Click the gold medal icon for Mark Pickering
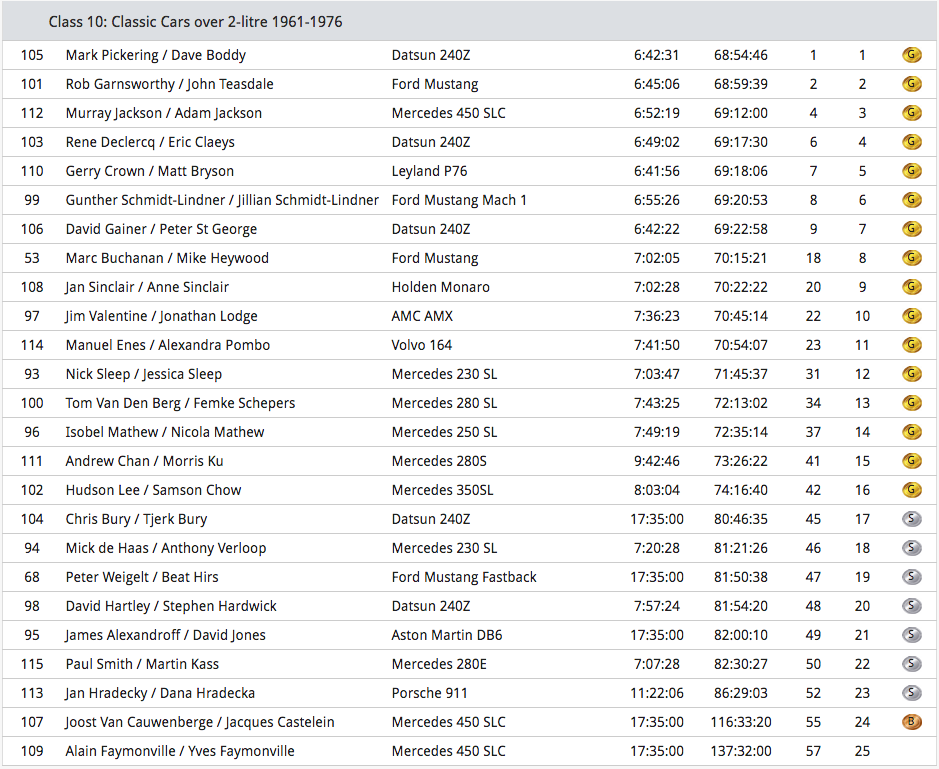Screen dimensions: 939x769 pos(911,55)
